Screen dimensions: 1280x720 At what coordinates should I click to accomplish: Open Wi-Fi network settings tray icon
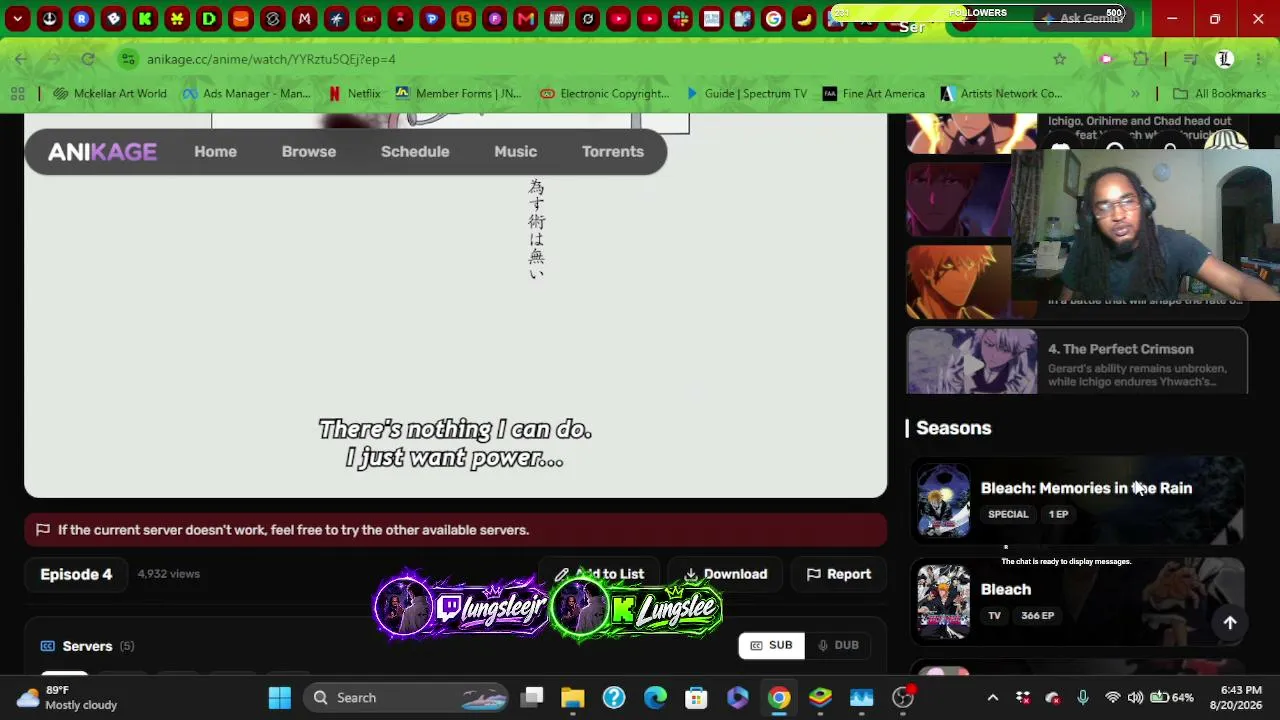(x=1112, y=697)
